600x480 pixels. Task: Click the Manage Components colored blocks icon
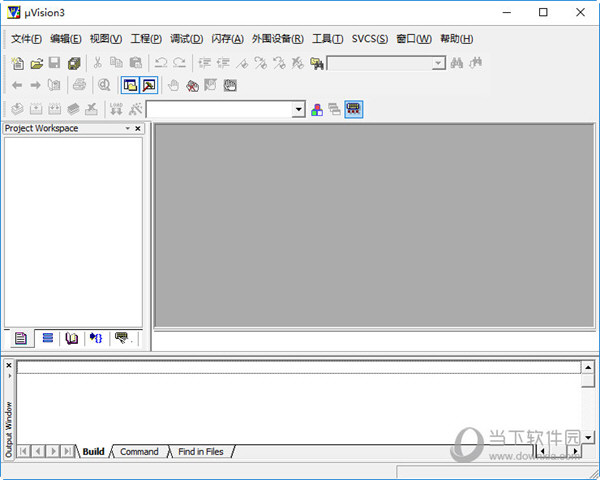pos(317,109)
